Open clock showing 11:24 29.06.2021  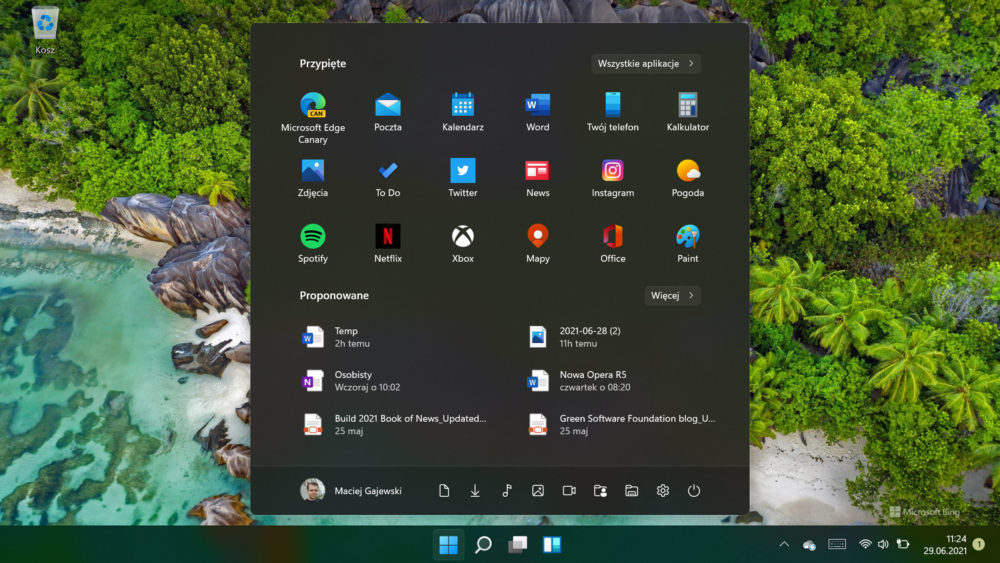click(x=945, y=545)
